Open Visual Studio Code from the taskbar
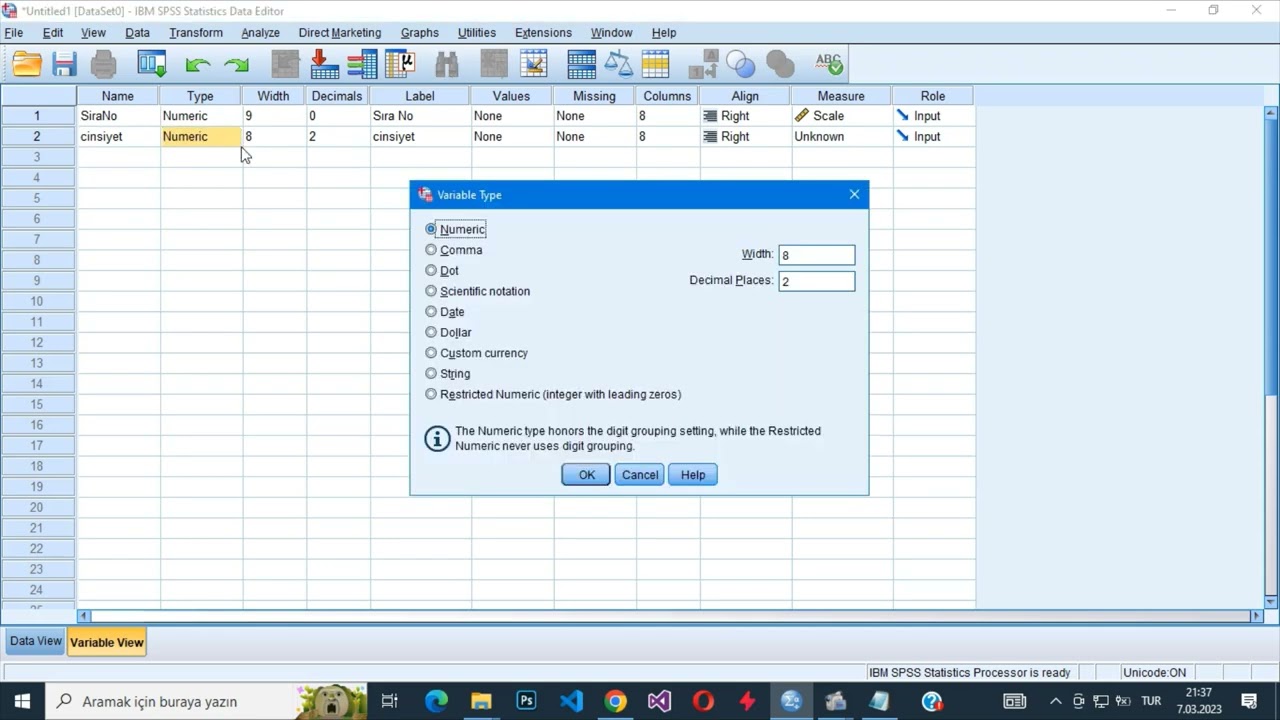This screenshot has width=1280, height=720. (571, 701)
